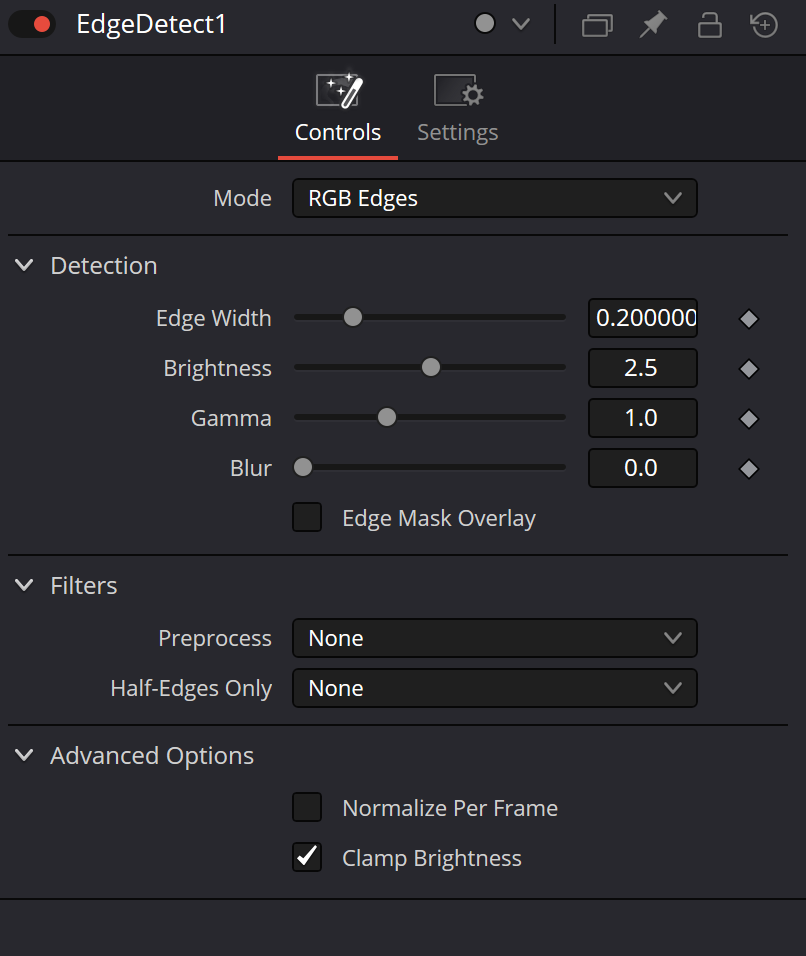806x956 pixels.
Task: Toggle the EdgeDetect1 node enable switch
Action: coord(32,24)
